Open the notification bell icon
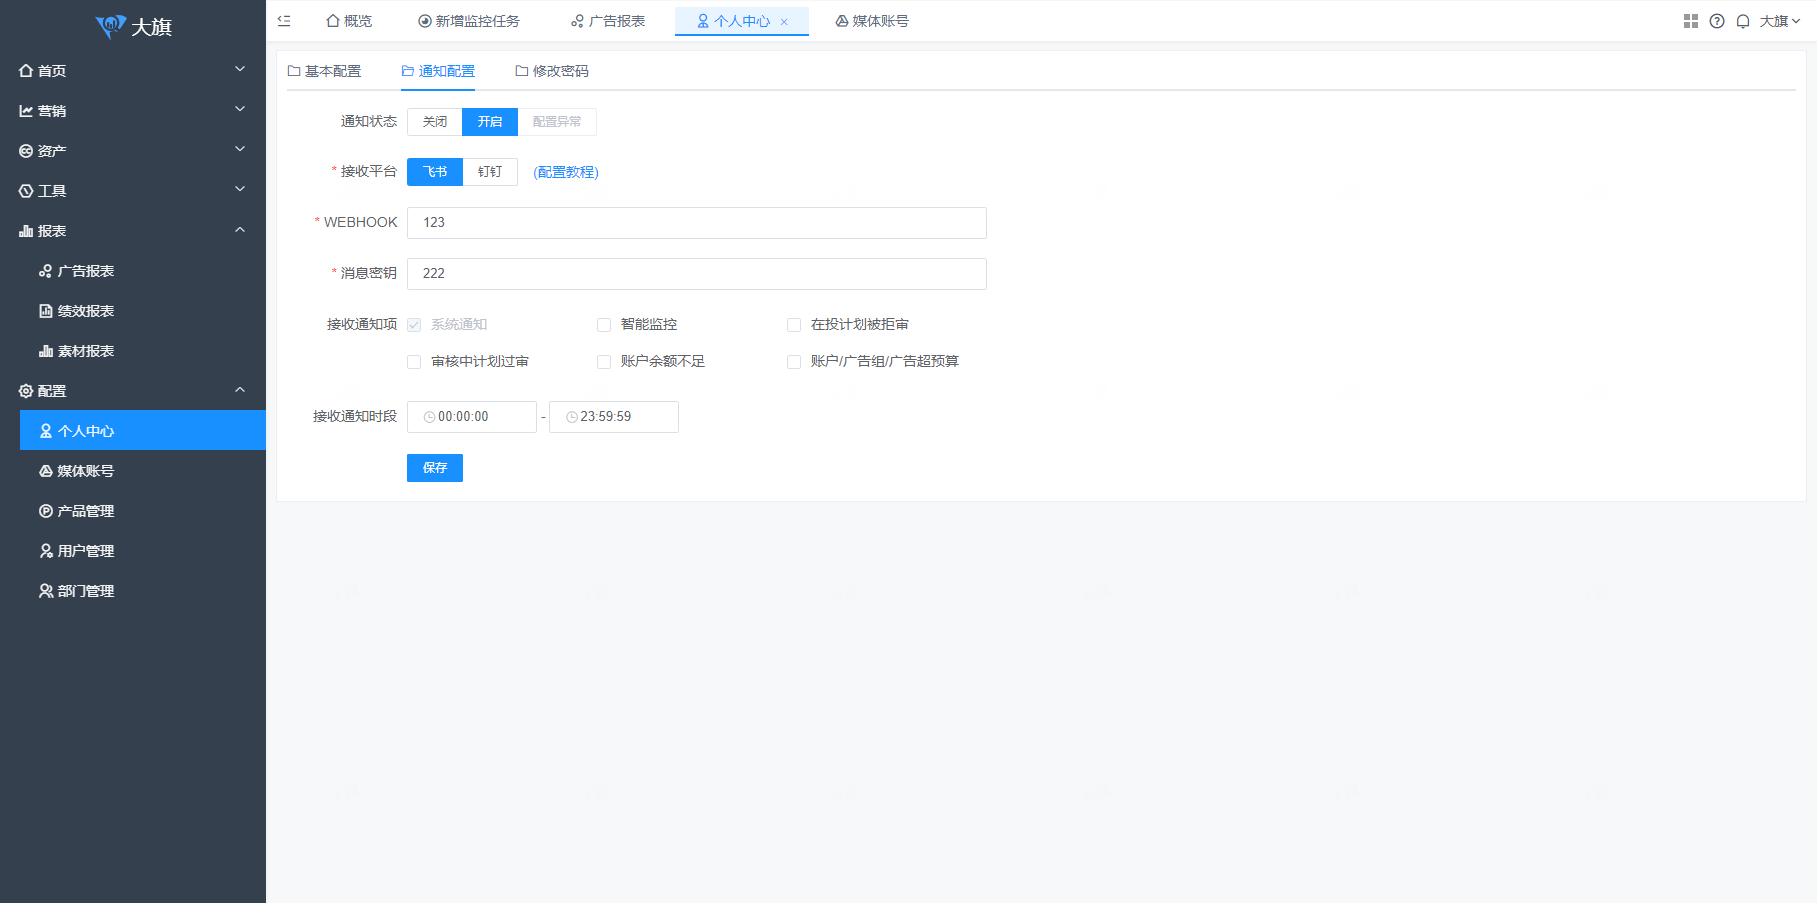The width and height of the screenshot is (1817, 903). pos(1743,21)
